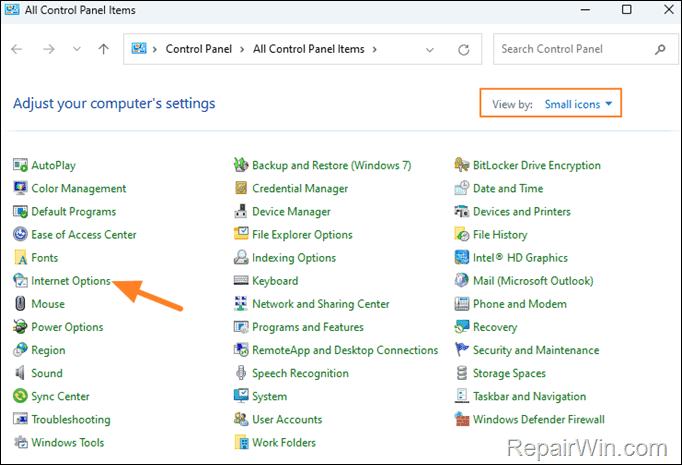The image size is (682, 465).
Task: Open the Ease of Access Center icon
Action: (20, 234)
